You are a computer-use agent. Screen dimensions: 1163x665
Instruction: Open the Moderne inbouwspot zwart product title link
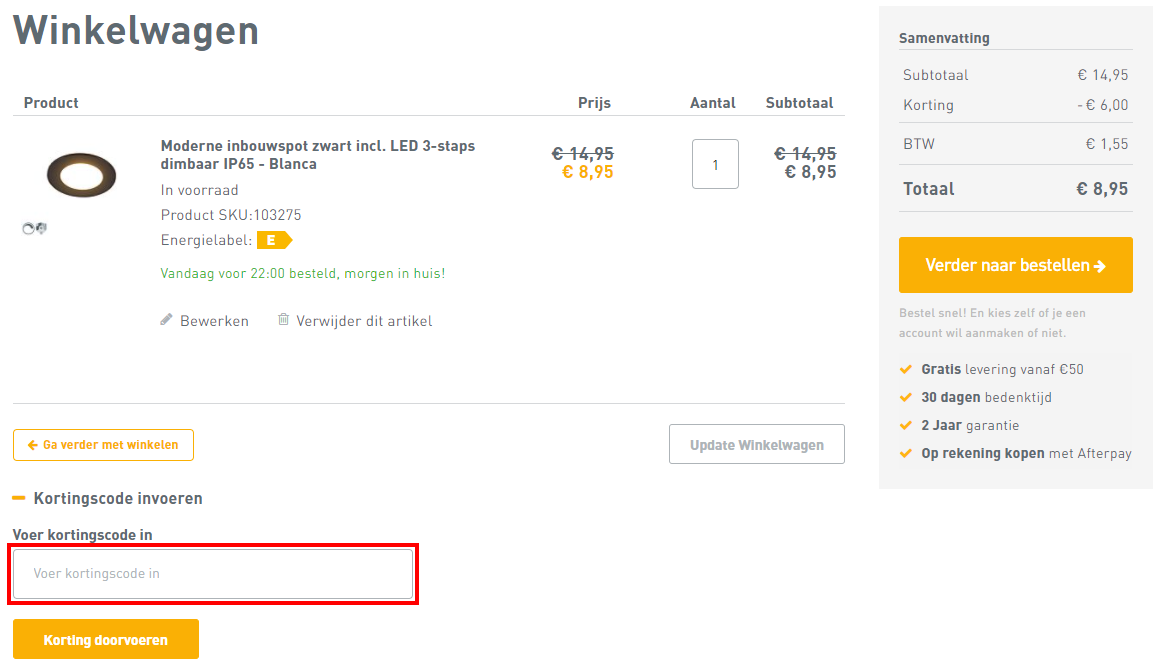317,154
